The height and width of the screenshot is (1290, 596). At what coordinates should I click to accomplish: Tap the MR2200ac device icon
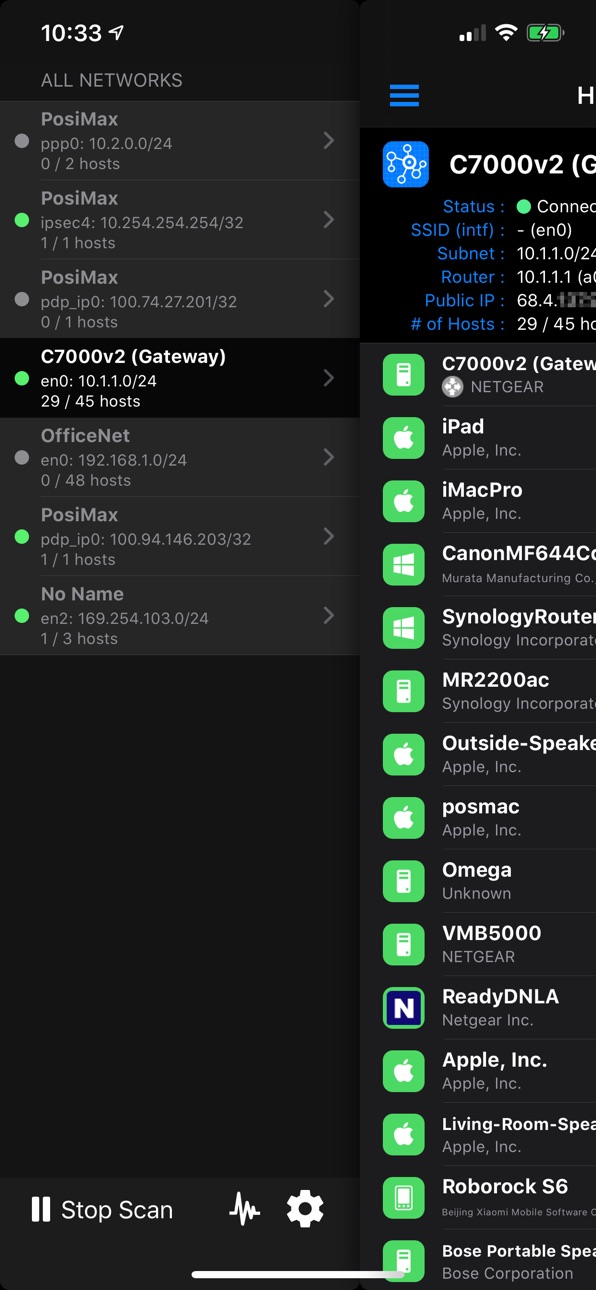pos(404,690)
